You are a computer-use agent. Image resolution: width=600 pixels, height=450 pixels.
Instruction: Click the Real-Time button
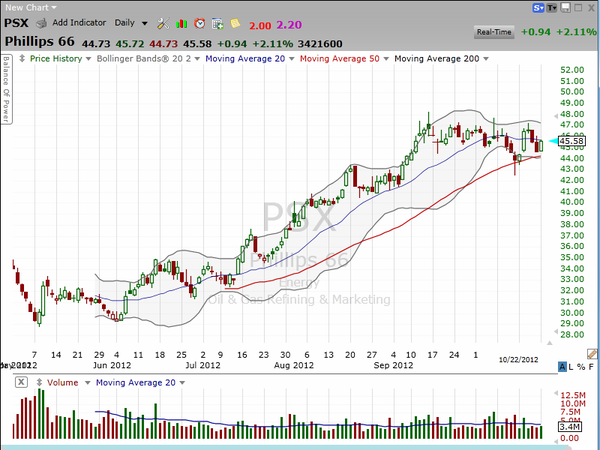494,32
